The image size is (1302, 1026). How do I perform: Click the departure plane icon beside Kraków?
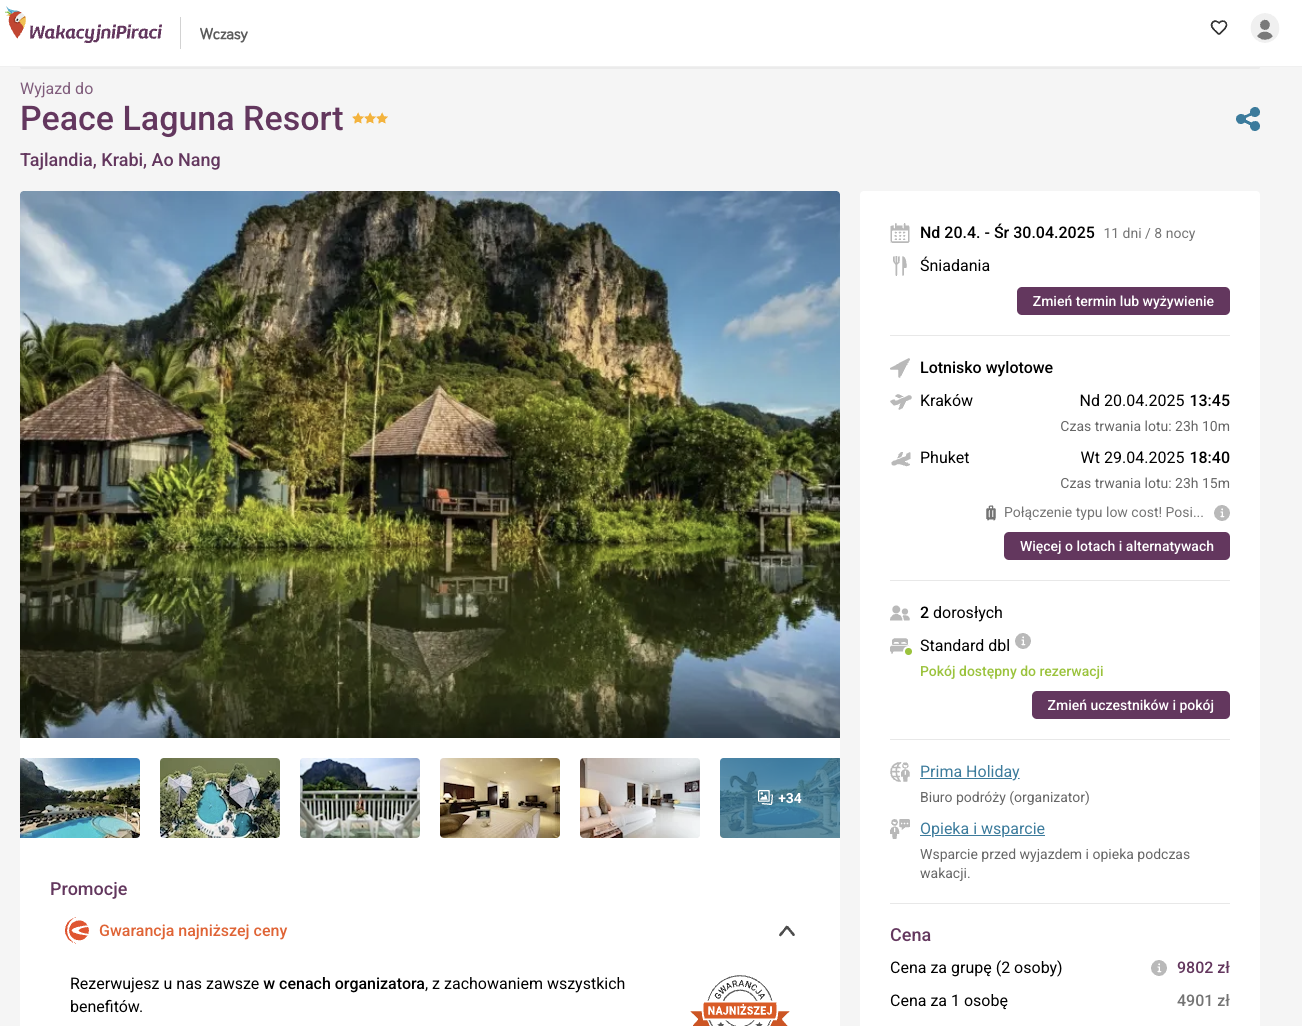pos(901,401)
